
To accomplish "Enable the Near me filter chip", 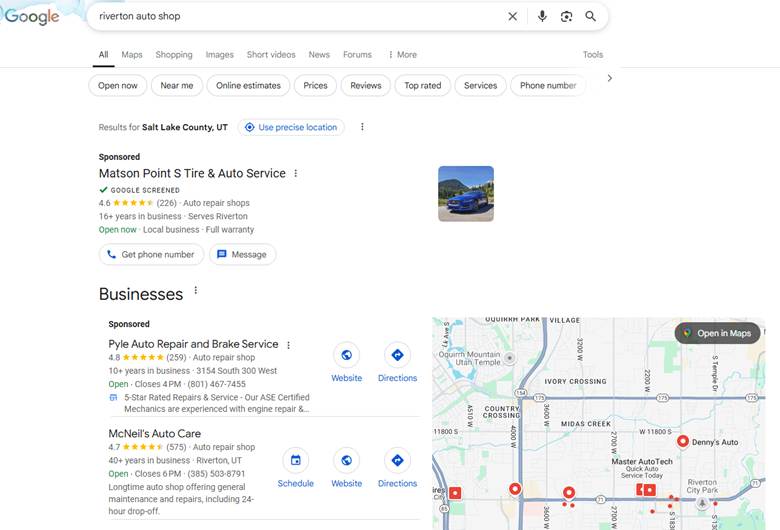I will coord(177,86).
